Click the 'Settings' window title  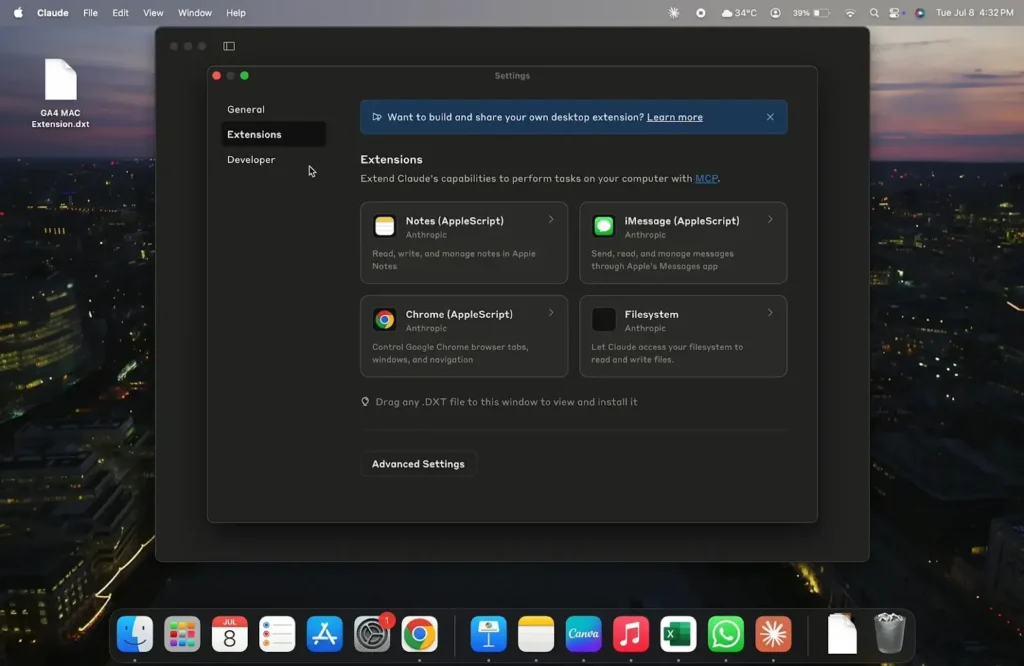(512, 76)
